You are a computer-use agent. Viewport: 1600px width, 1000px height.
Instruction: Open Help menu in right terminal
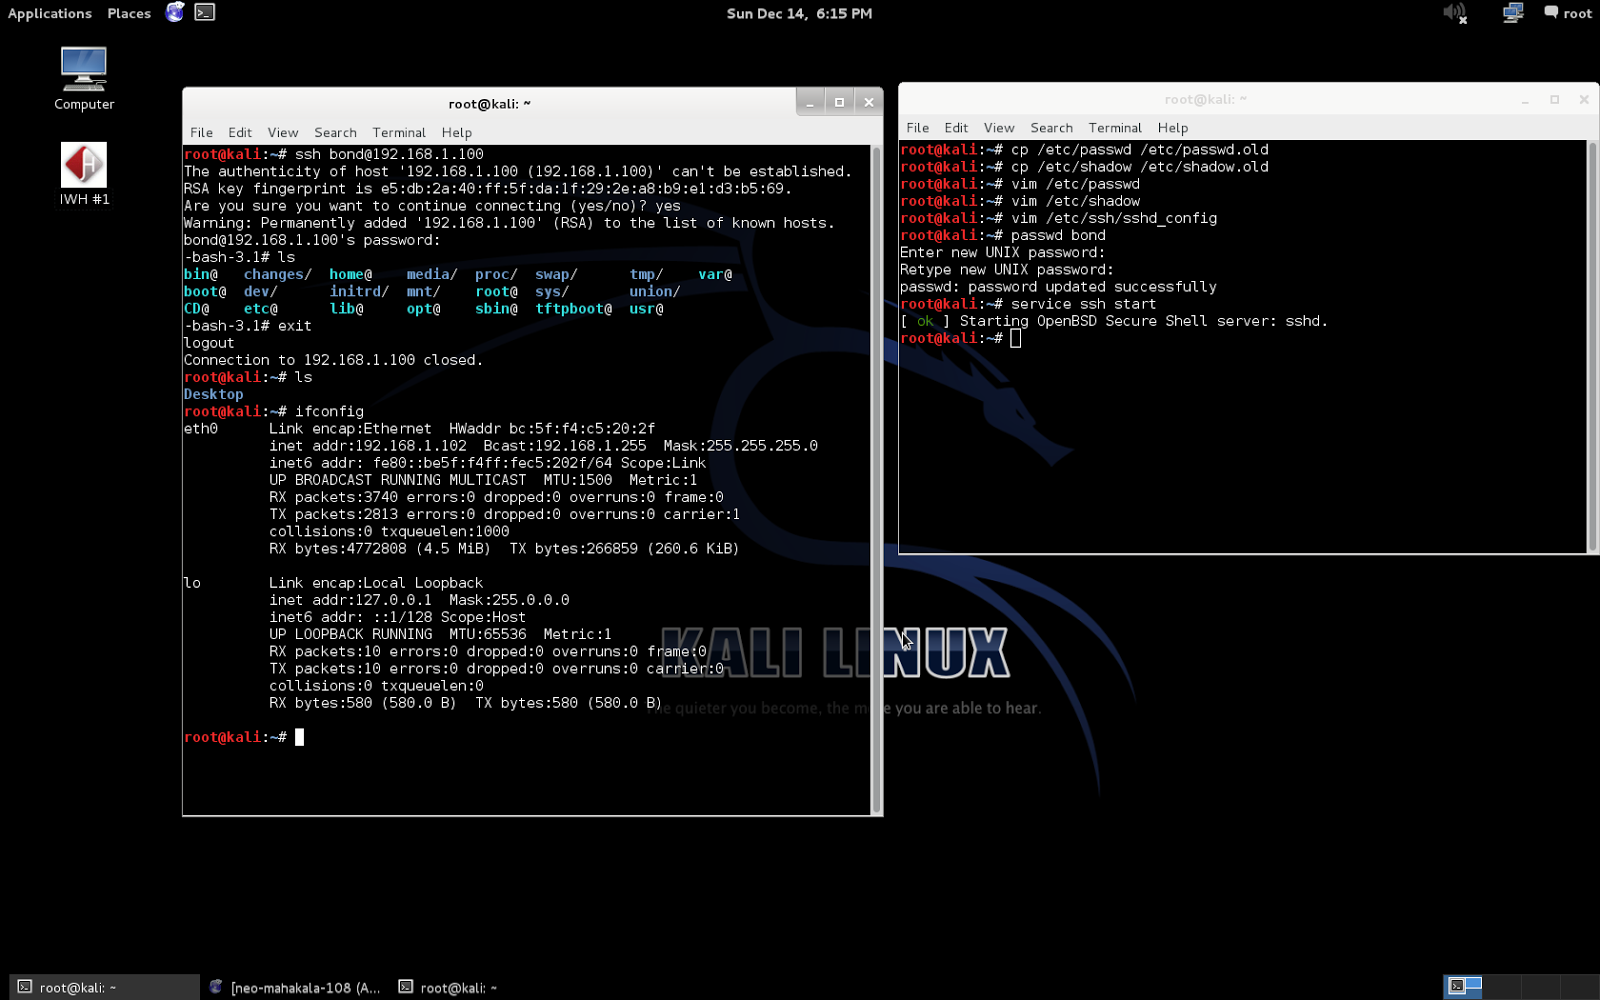click(x=1173, y=128)
